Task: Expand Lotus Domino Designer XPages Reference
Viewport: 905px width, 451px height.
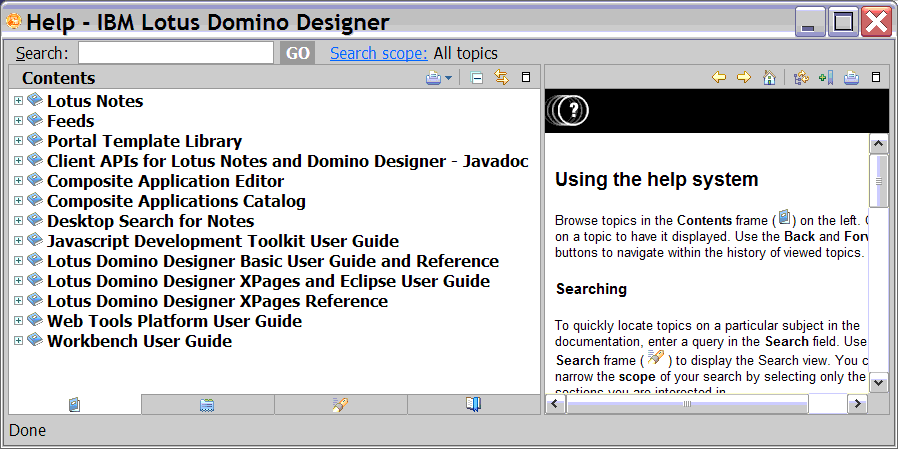Action: point(18,300)
